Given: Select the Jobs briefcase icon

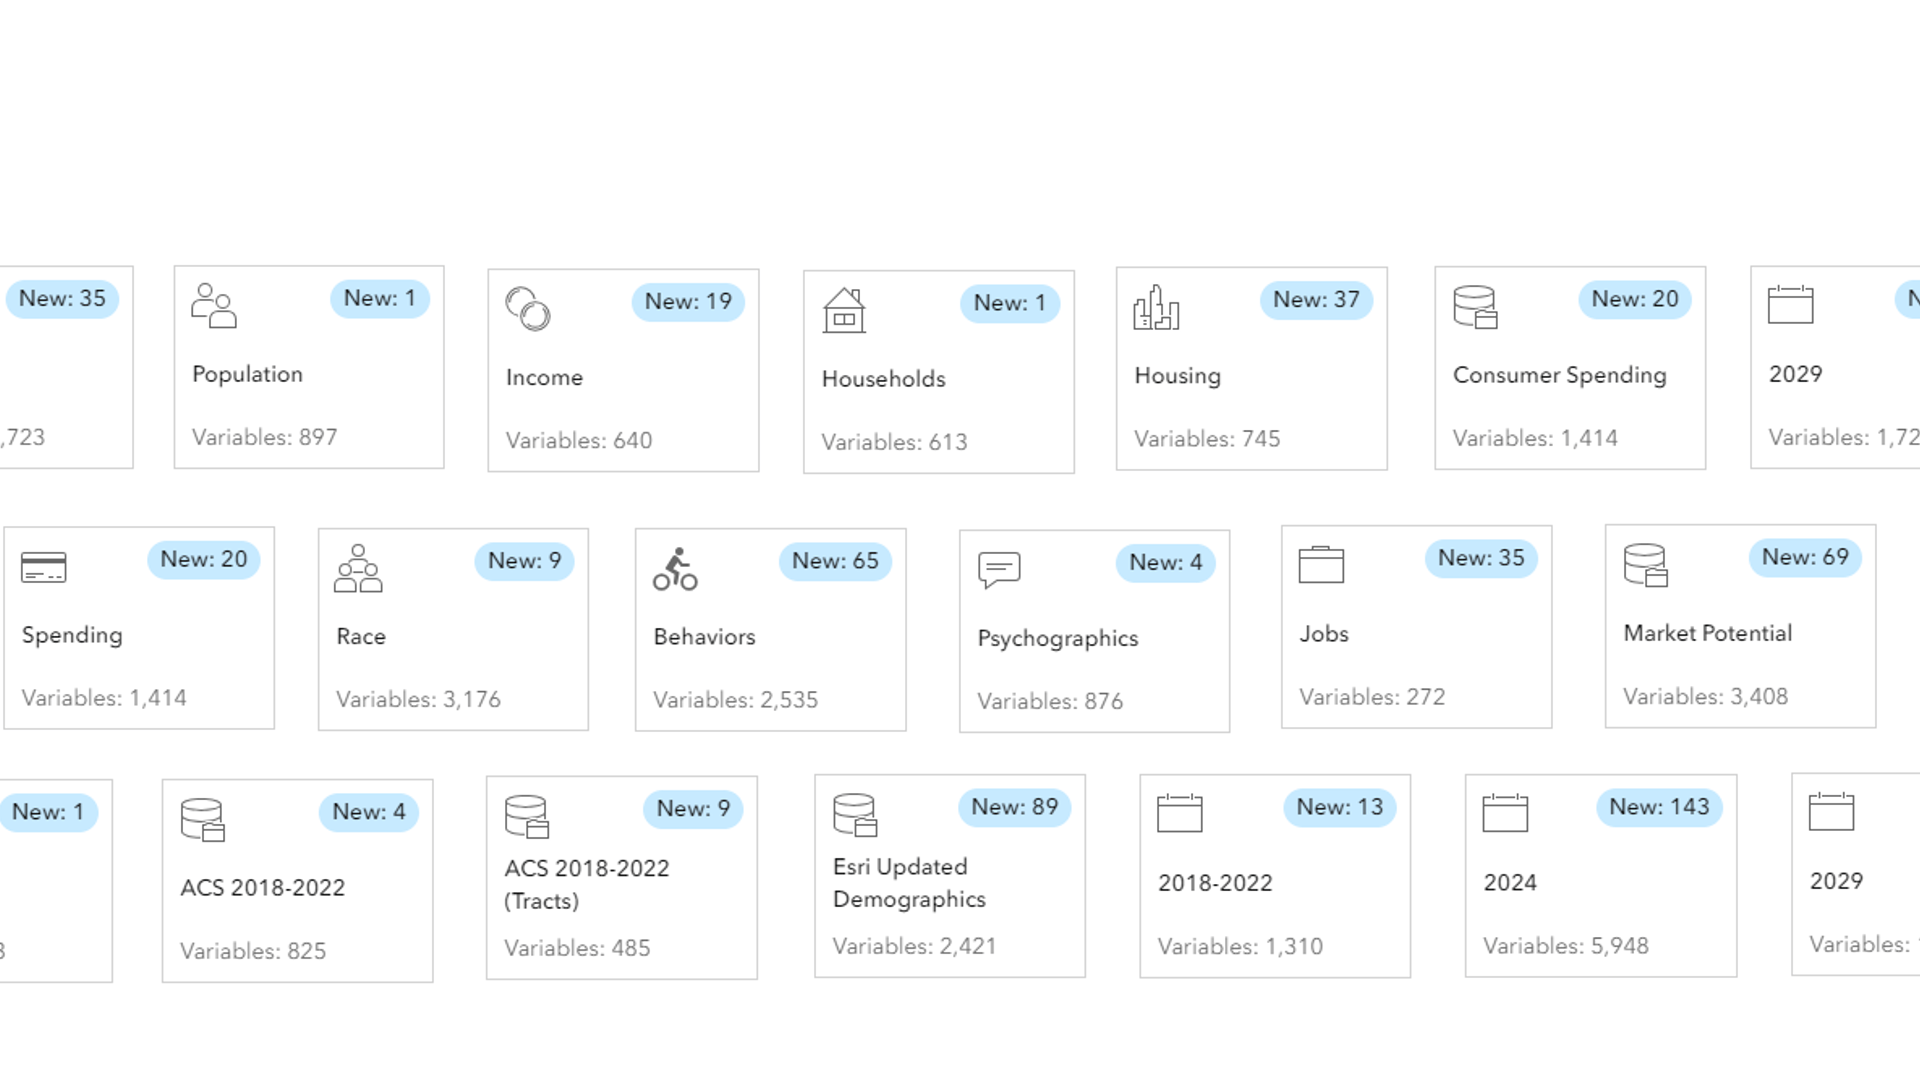Looking at the screenshot, I should tap(1322, 565).
